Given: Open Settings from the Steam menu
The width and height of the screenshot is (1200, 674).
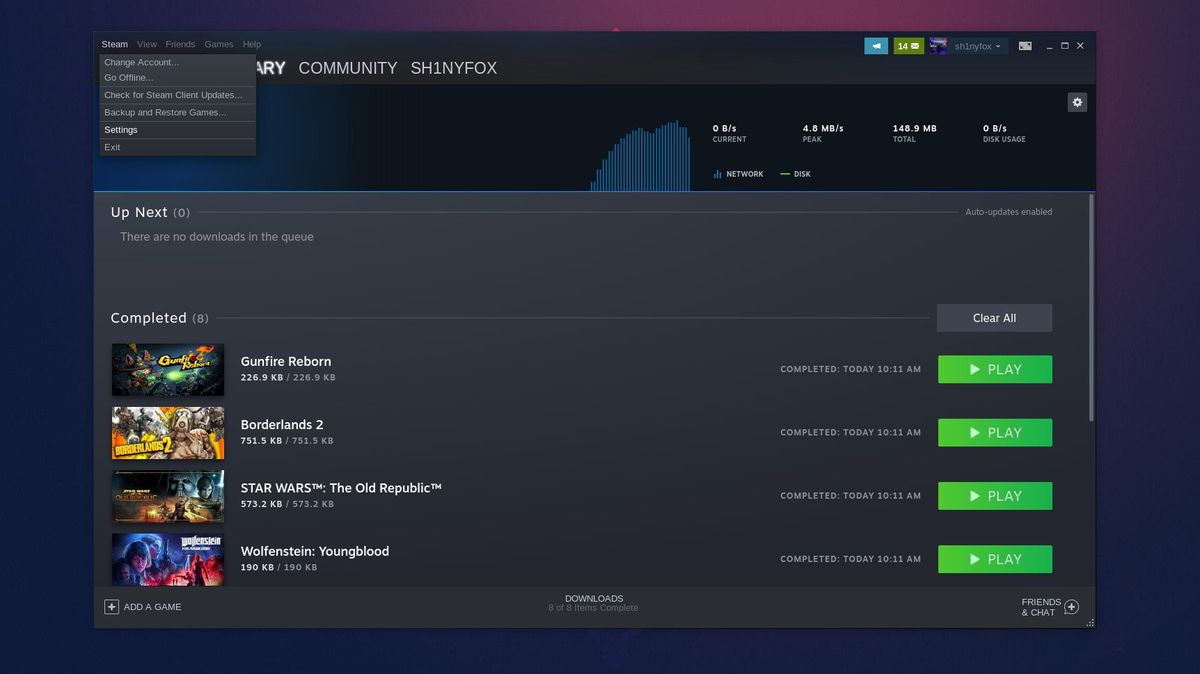Looking at the screenshot, I should [x=177, y=130].
